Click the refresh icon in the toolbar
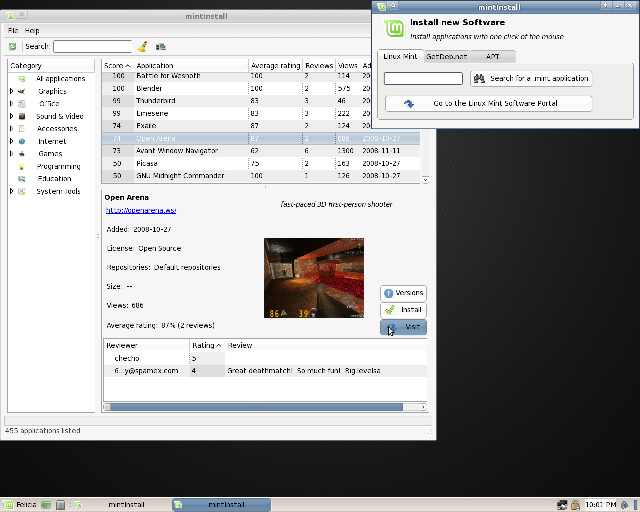Viewport: 640px width, 512px height. pos(12,46)
